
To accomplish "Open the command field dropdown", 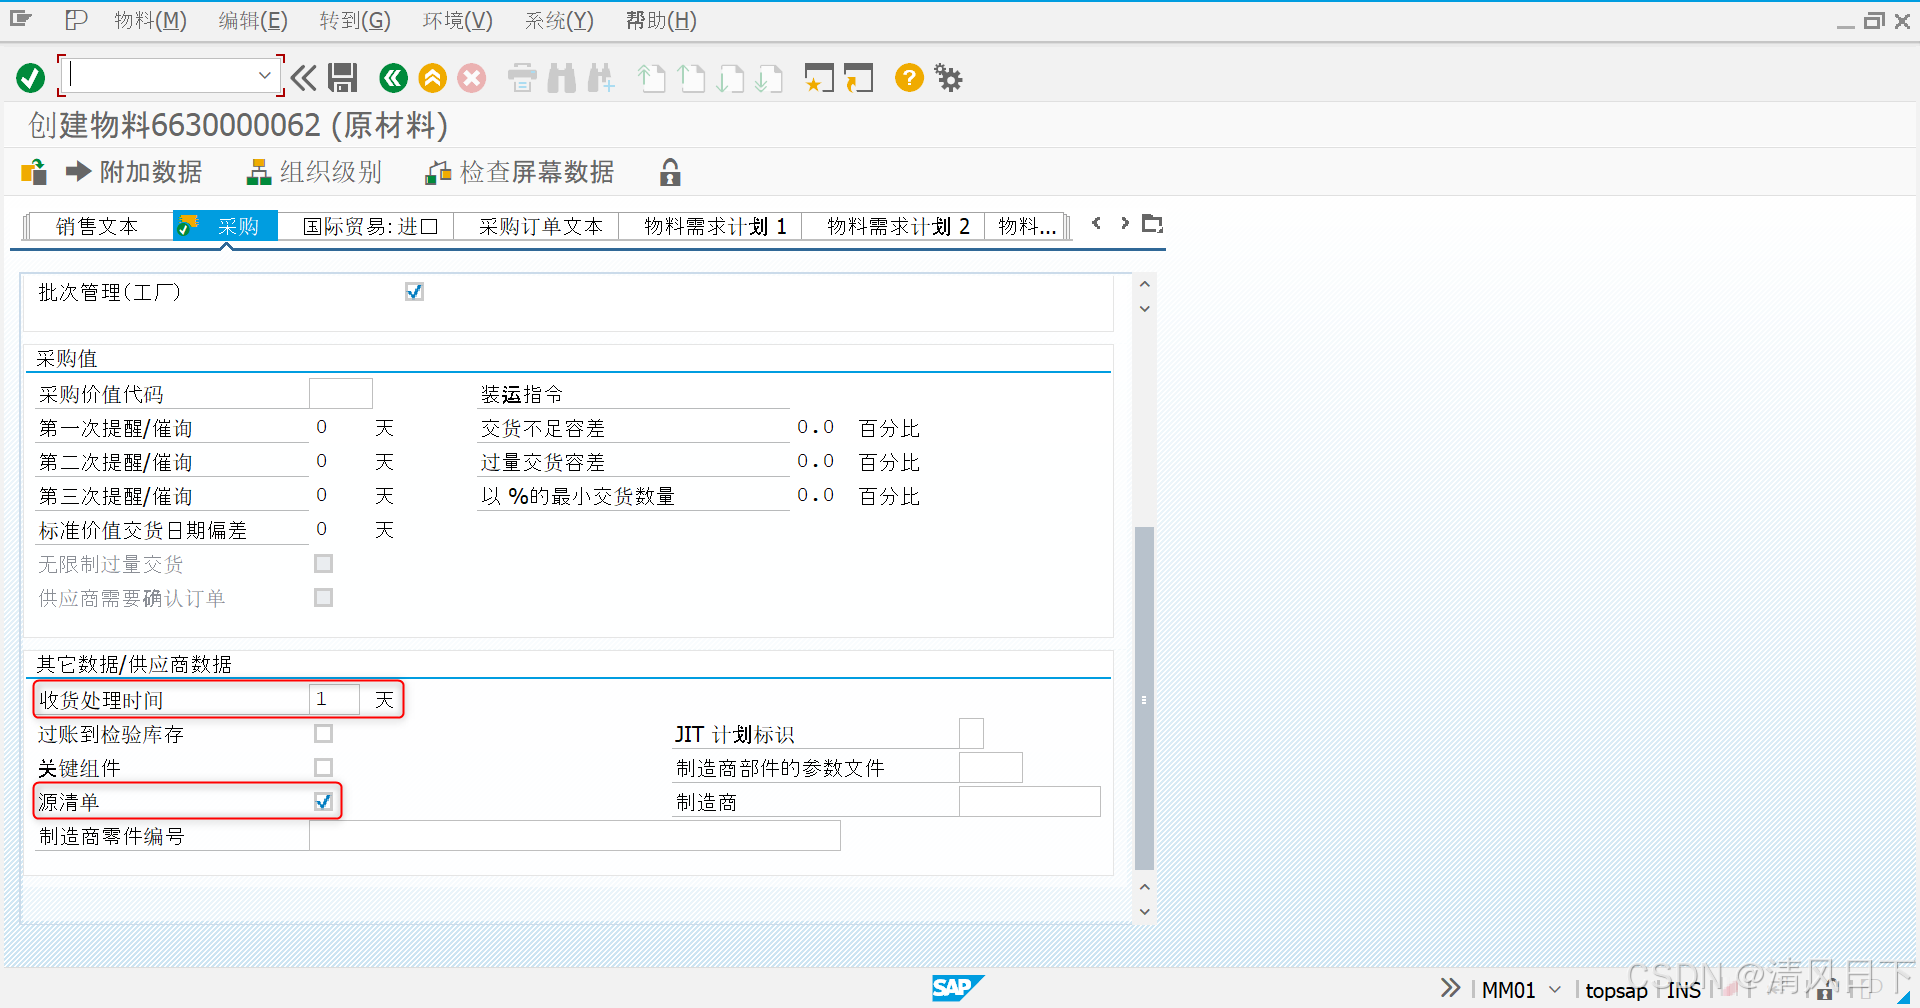I will coord(265,75).
